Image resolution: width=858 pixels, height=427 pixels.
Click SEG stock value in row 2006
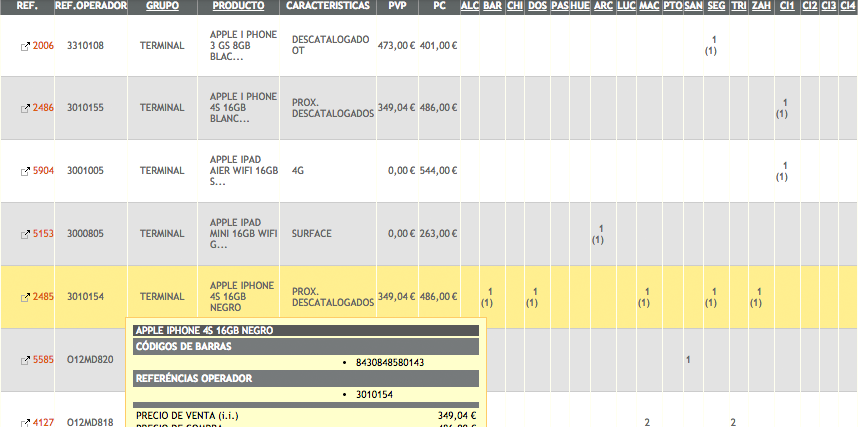pyautogui.click(x=711, y=45)
